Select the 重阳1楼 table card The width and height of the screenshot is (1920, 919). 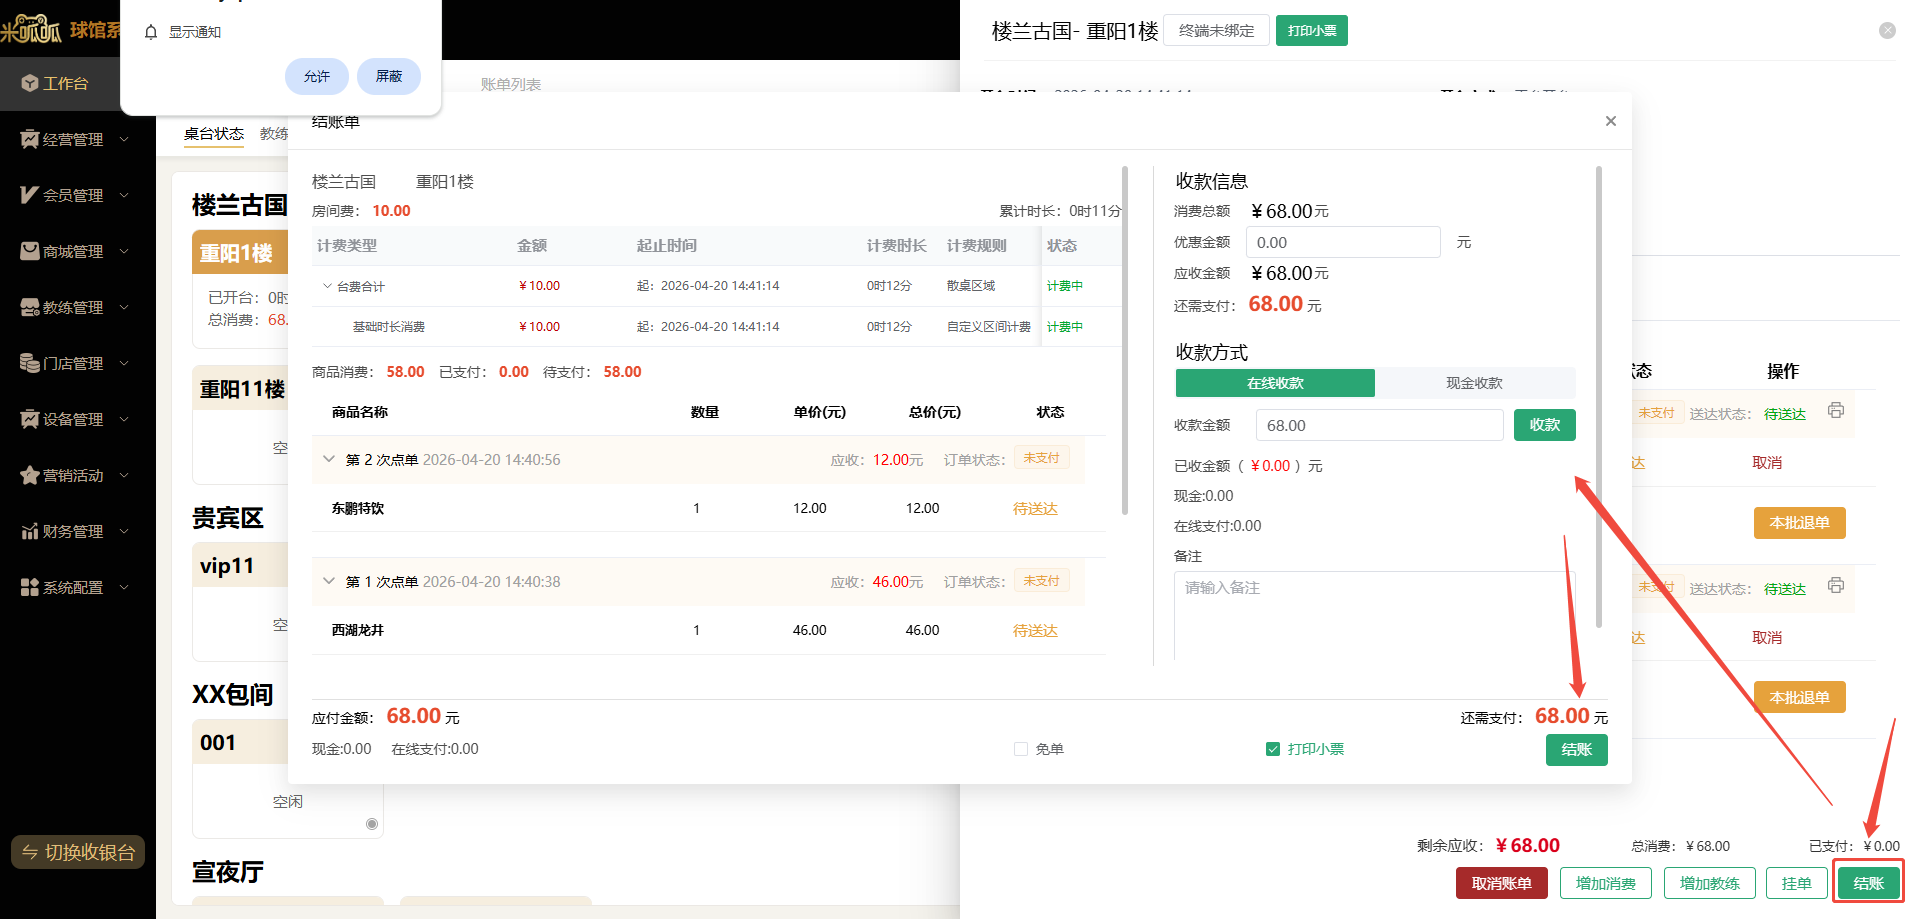(240, 289)
